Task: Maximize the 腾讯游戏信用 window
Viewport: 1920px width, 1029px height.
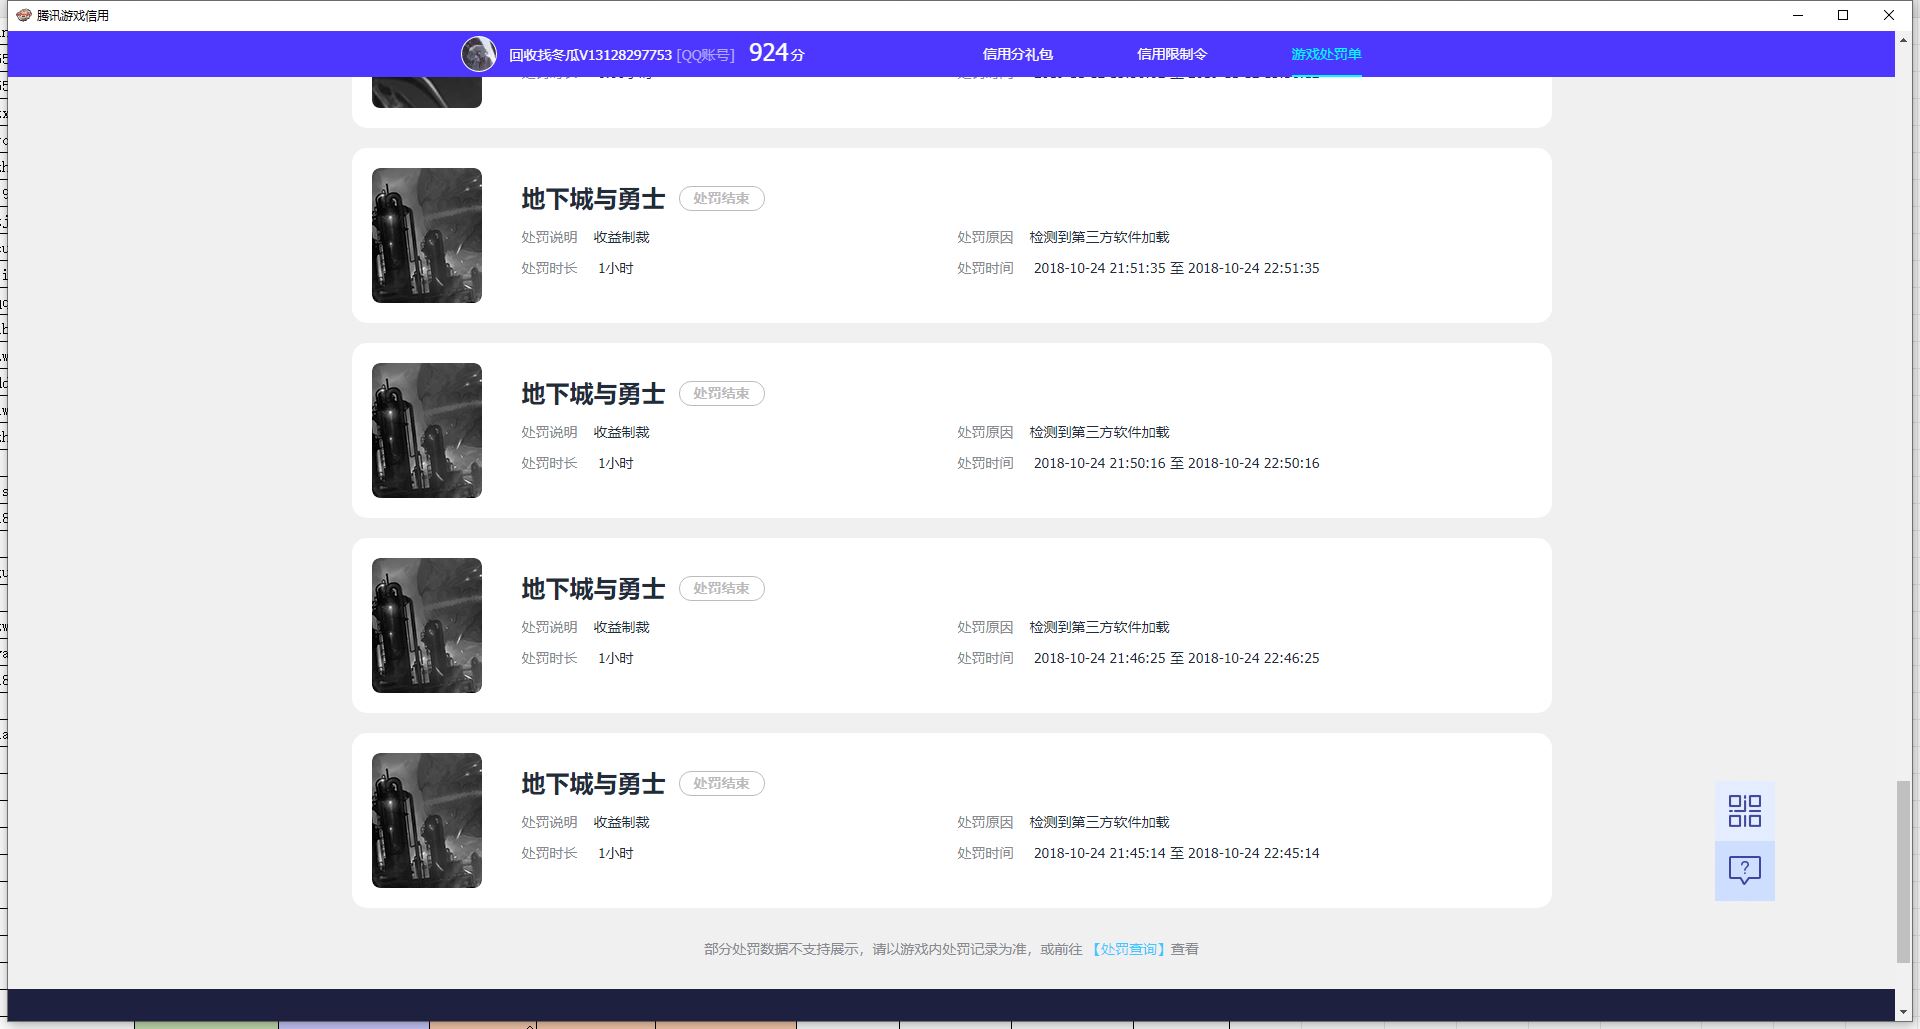Action: (1843, 15)
